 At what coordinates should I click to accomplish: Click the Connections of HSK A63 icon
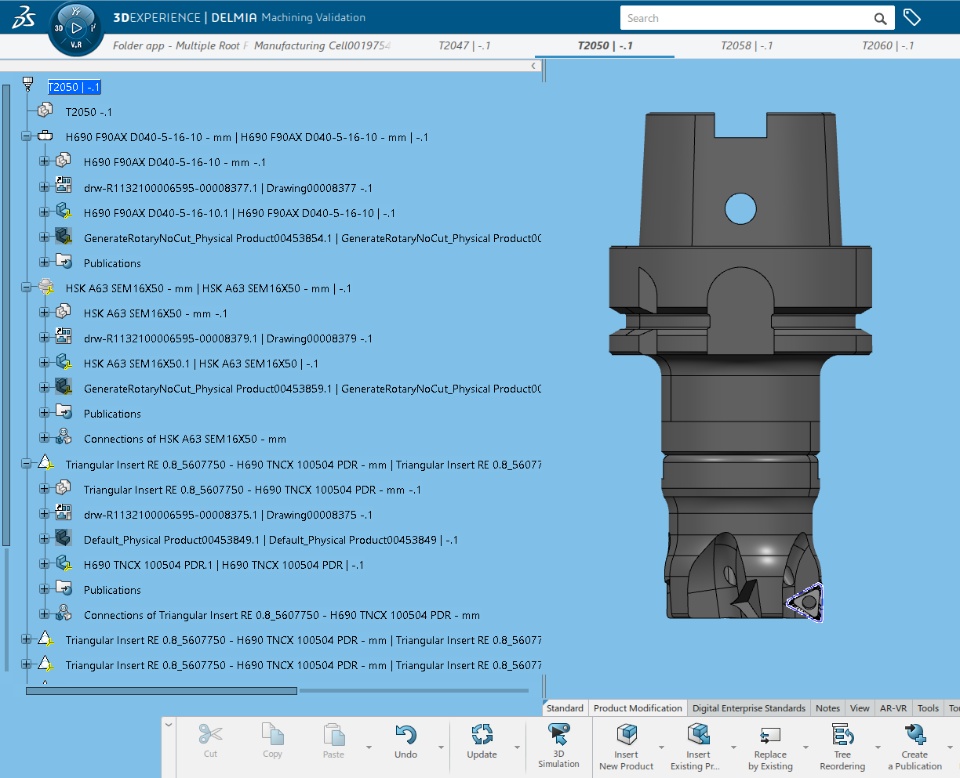pos(64,437)
